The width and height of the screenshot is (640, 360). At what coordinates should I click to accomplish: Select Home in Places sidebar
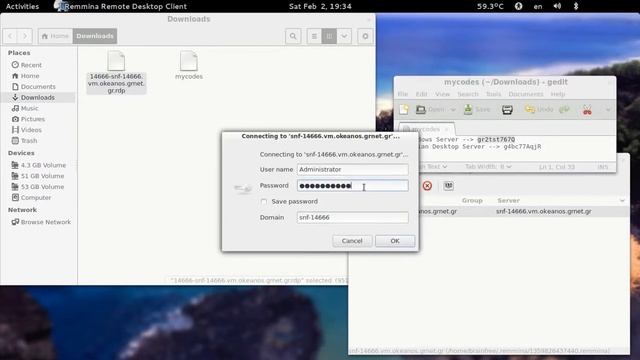coord(30,76)
